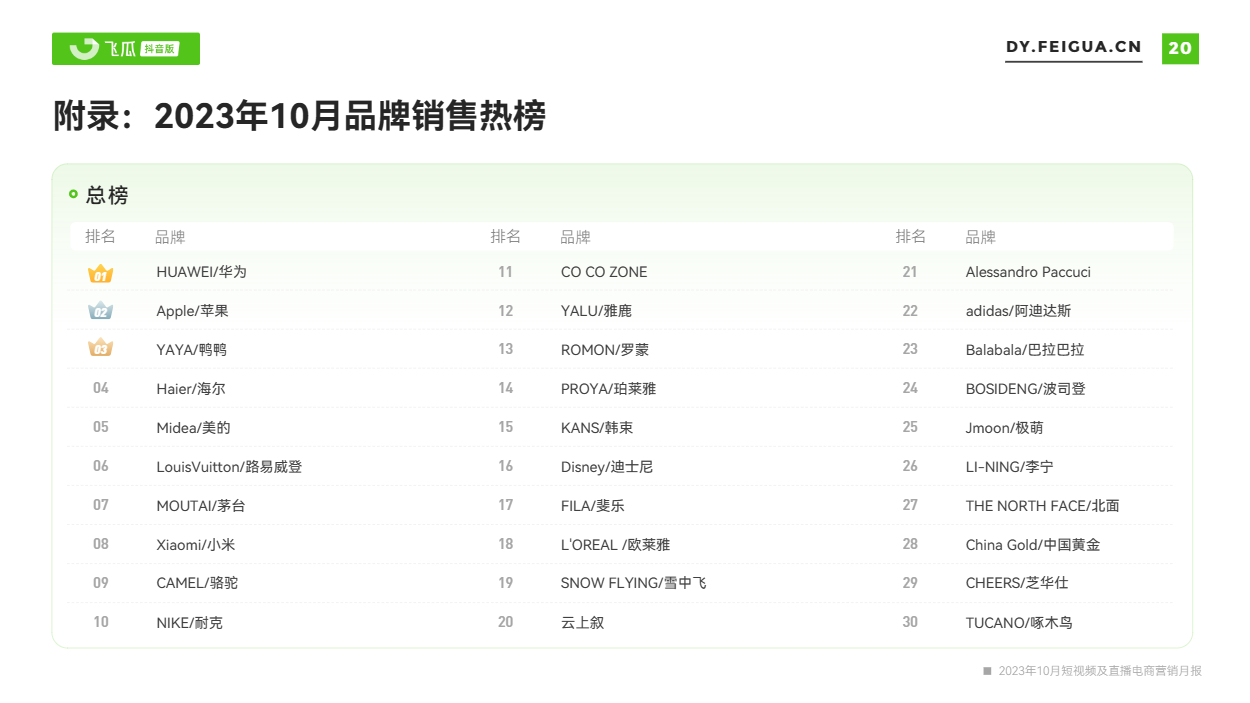The width and height of the screenshot is (1250, 703).
Task: Click the Alessandro Paccuci brand name
Action: pos(1028,272)
